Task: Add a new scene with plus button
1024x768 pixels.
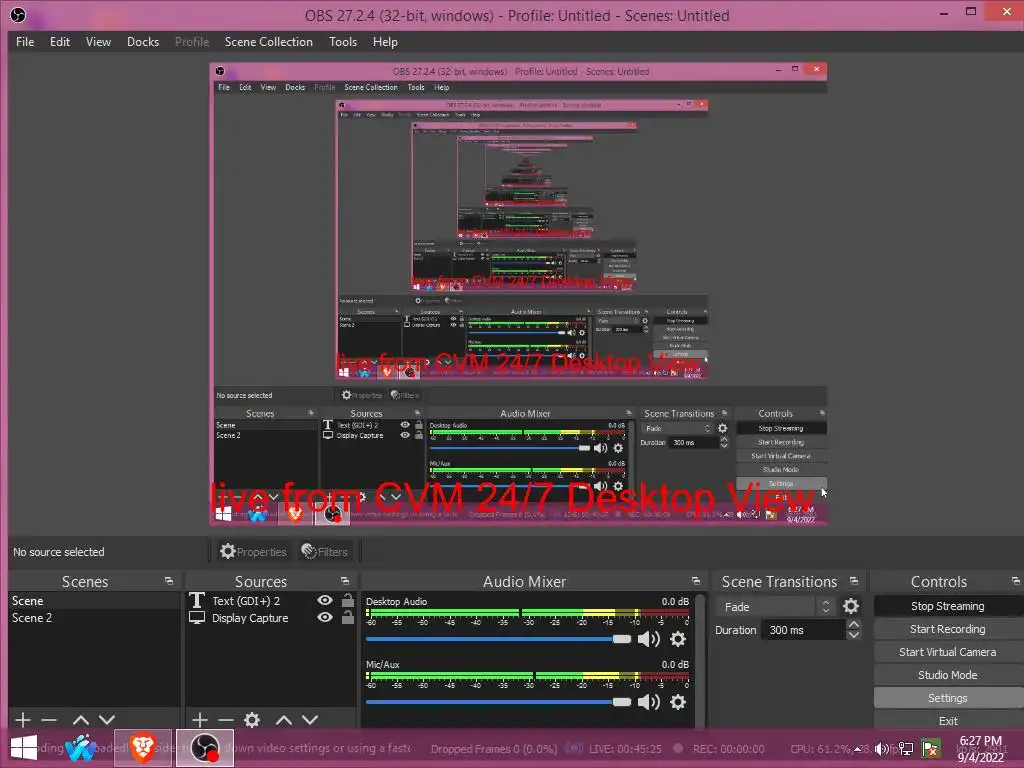Action: (x=22, y=720)
